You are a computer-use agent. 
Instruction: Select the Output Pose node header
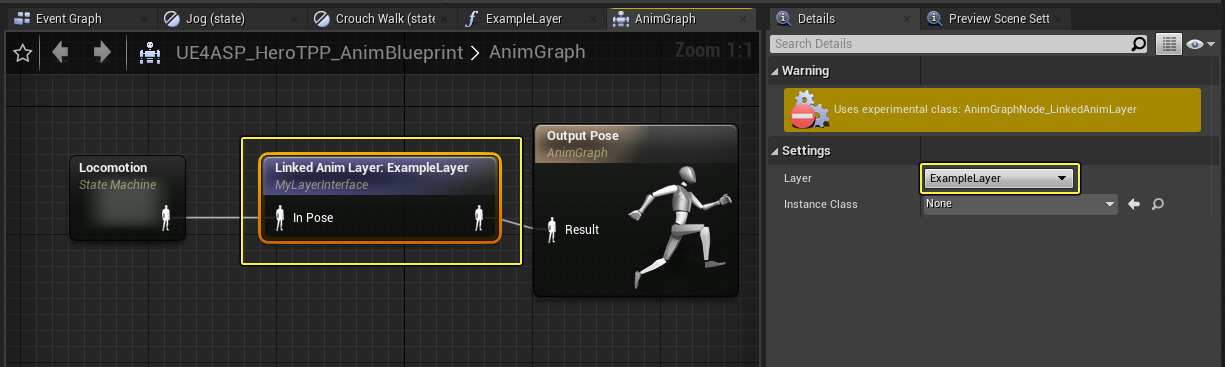coord(636,143)
